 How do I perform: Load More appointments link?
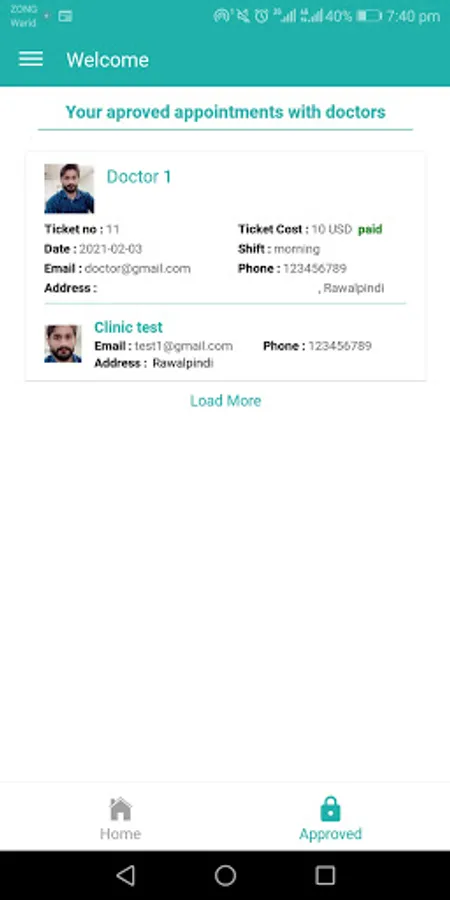(226, 401)
